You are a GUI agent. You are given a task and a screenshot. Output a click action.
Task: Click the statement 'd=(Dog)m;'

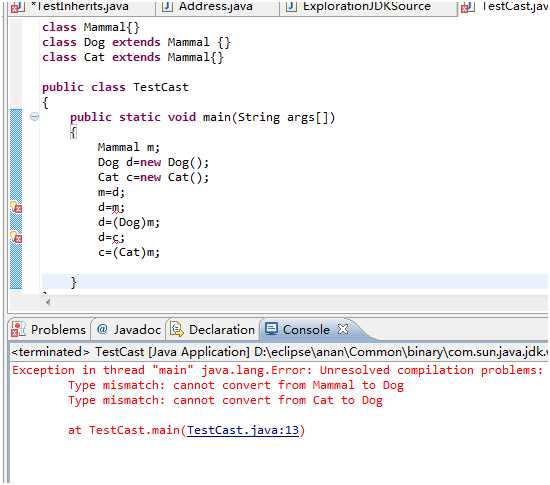pyautogui.click(x=129, y=223)
